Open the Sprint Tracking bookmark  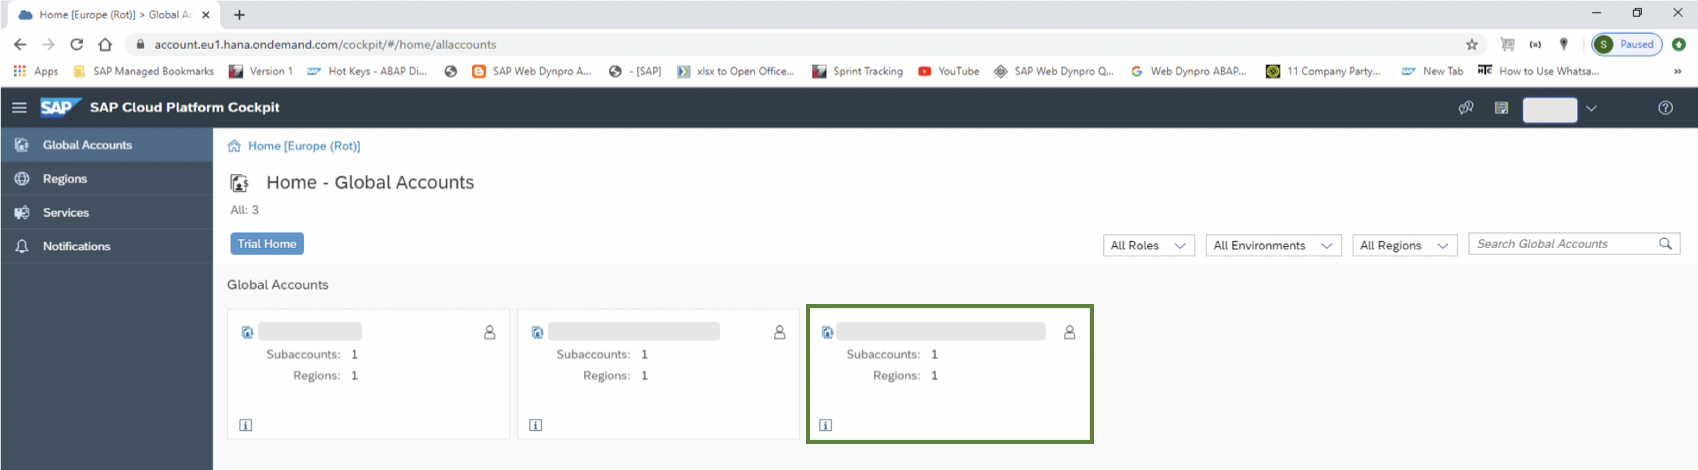click(x=858, y=71)
